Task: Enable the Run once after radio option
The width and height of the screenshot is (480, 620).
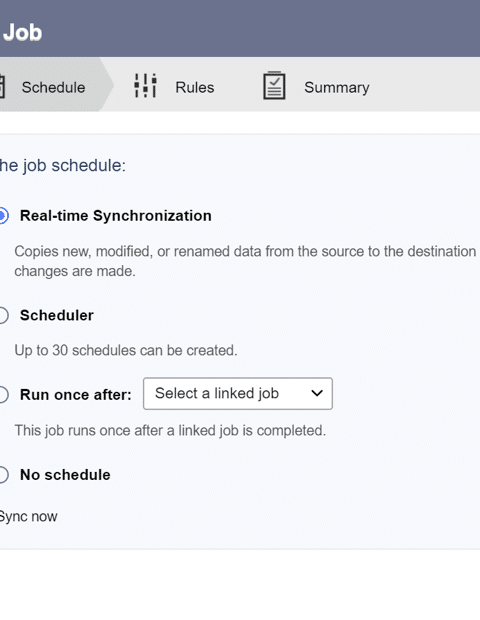Action: (3, 395)
